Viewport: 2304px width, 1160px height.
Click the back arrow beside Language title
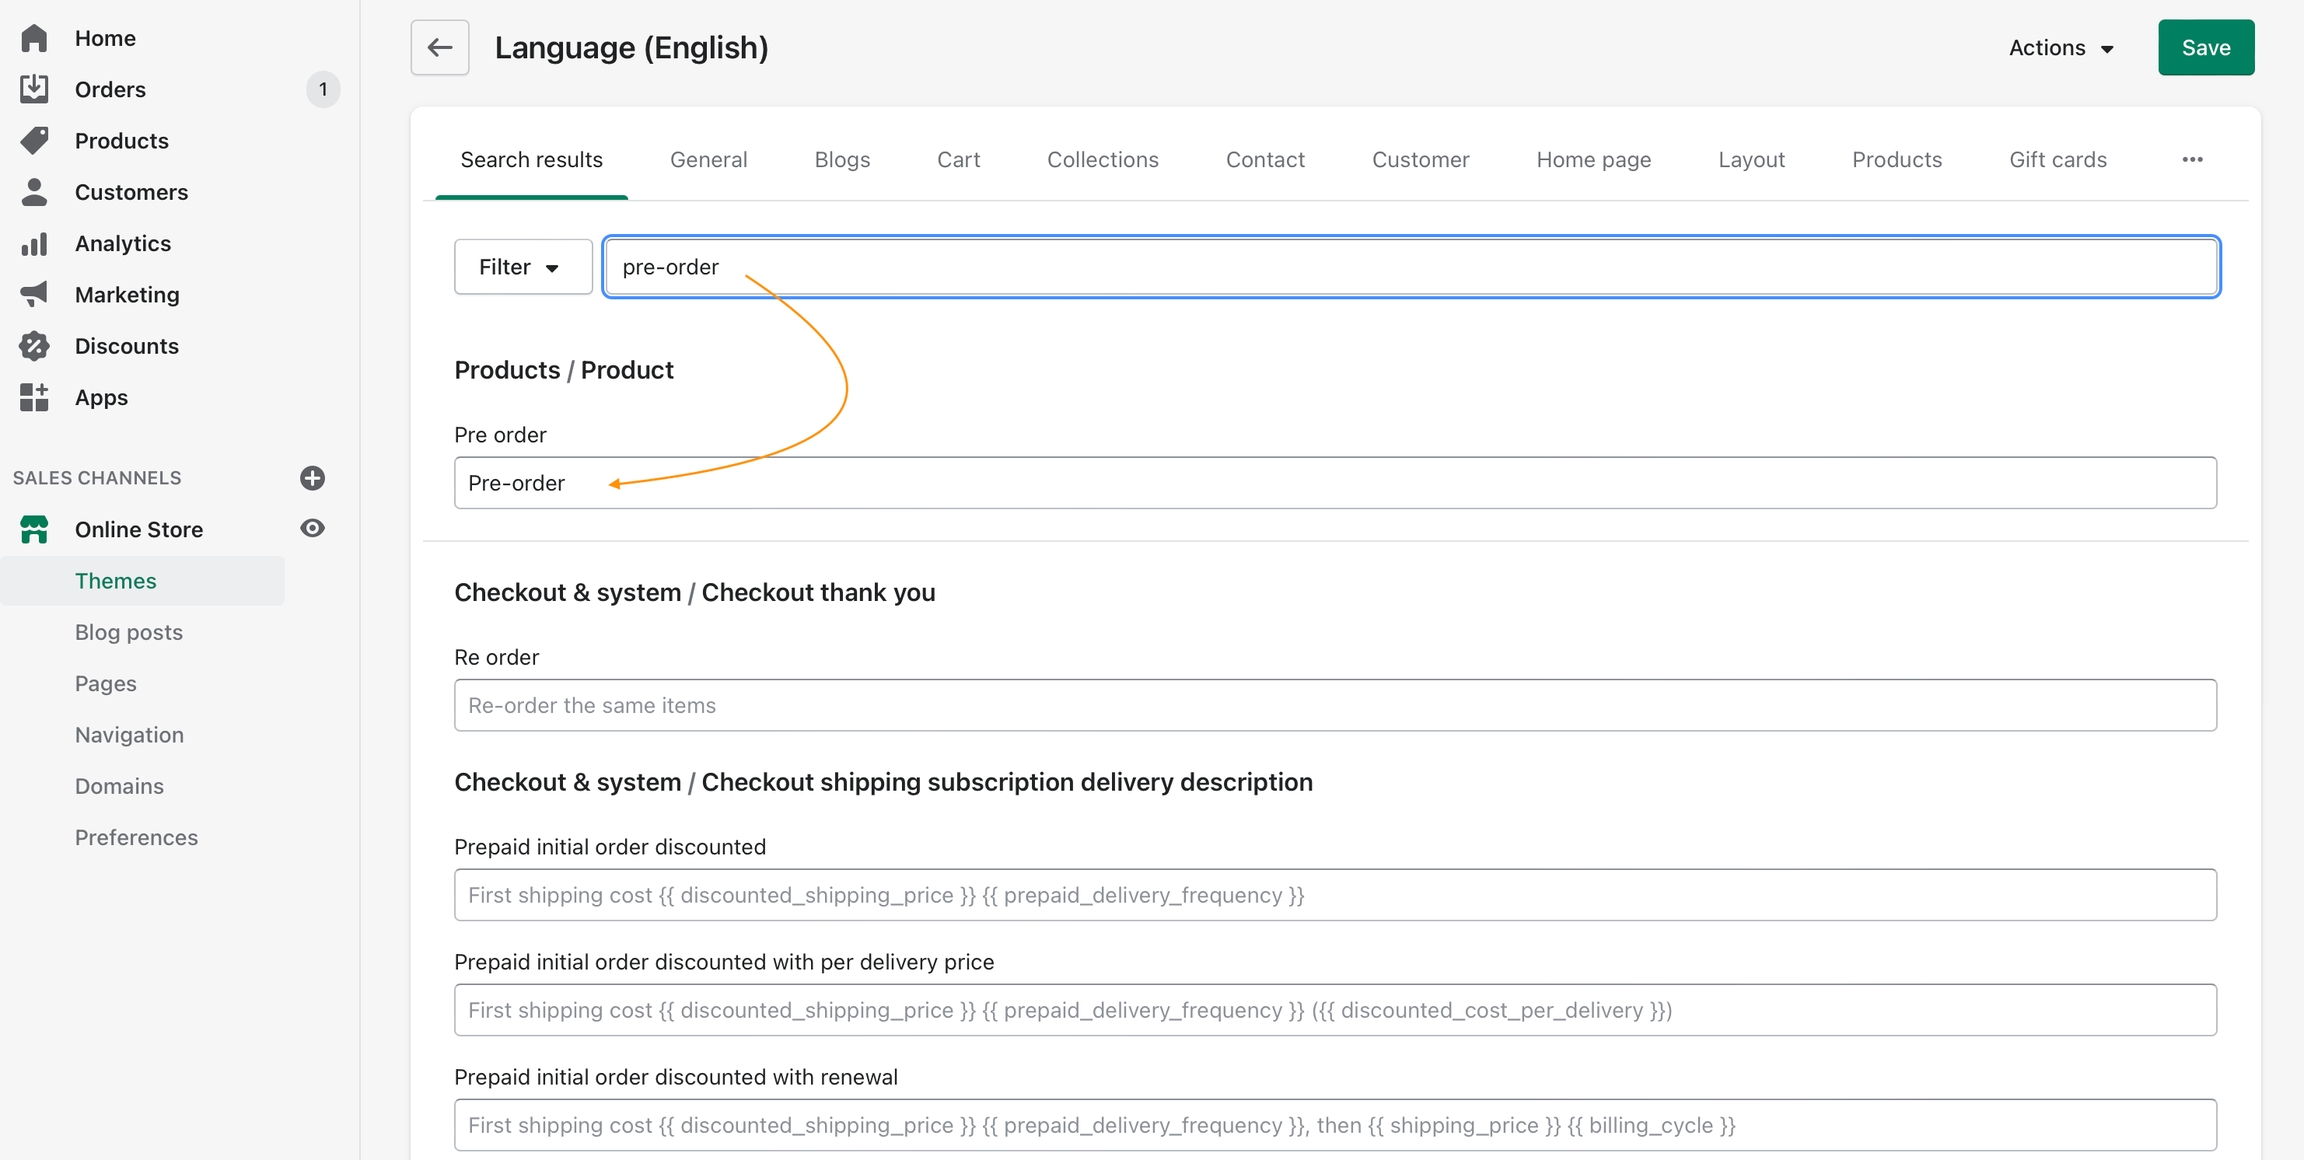pyautogui.click(x=440, y=47)
